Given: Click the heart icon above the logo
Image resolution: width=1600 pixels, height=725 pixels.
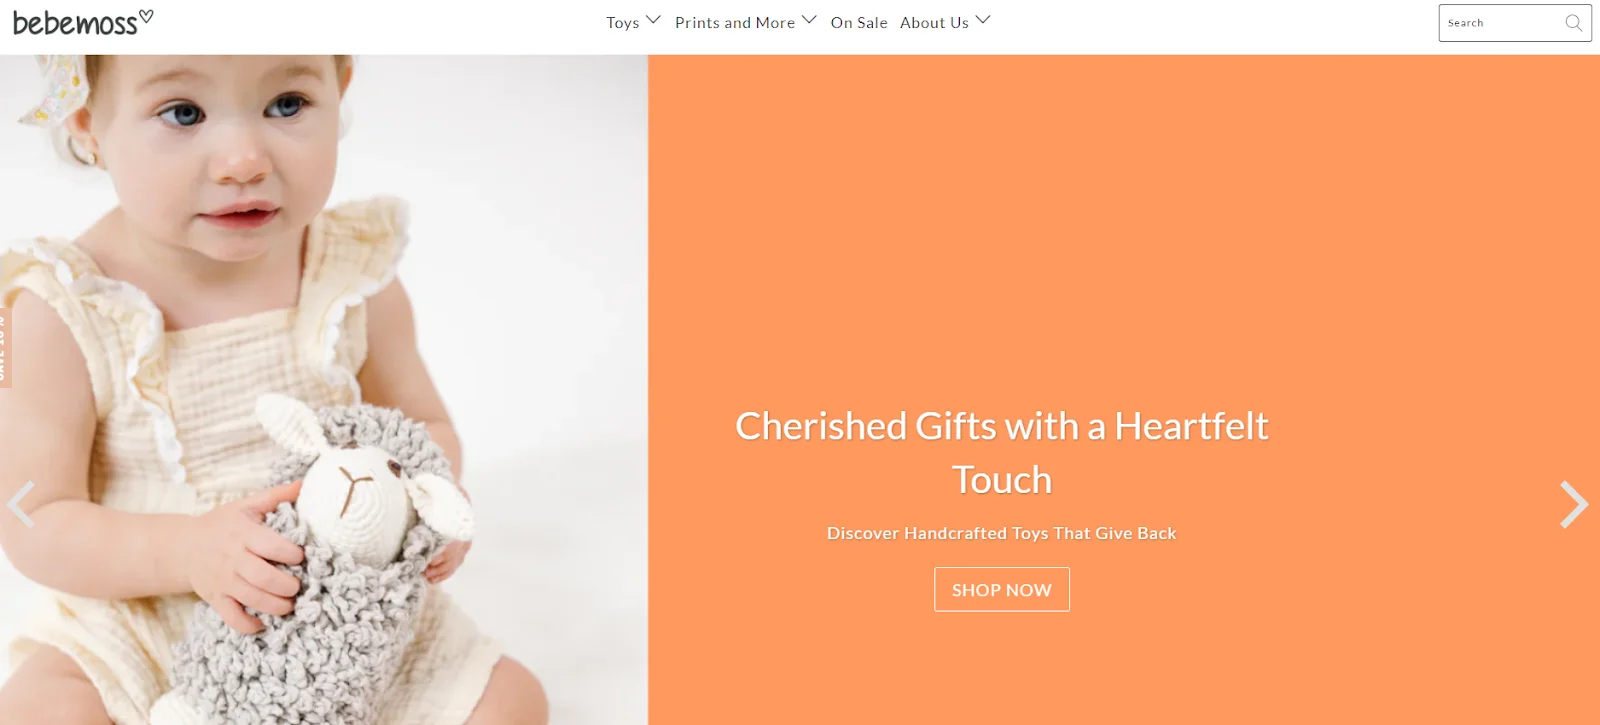Looking at the screenshot, I should click(146, 15).
